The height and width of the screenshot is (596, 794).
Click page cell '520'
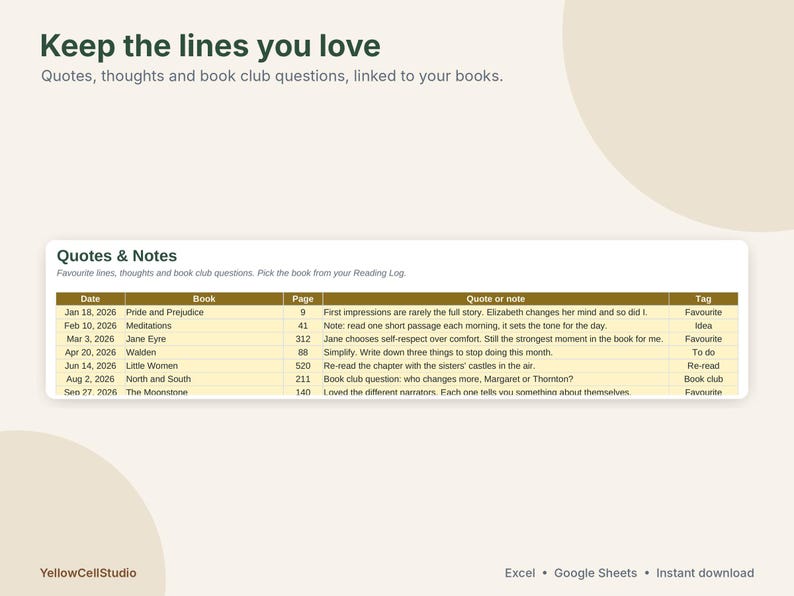303,366
